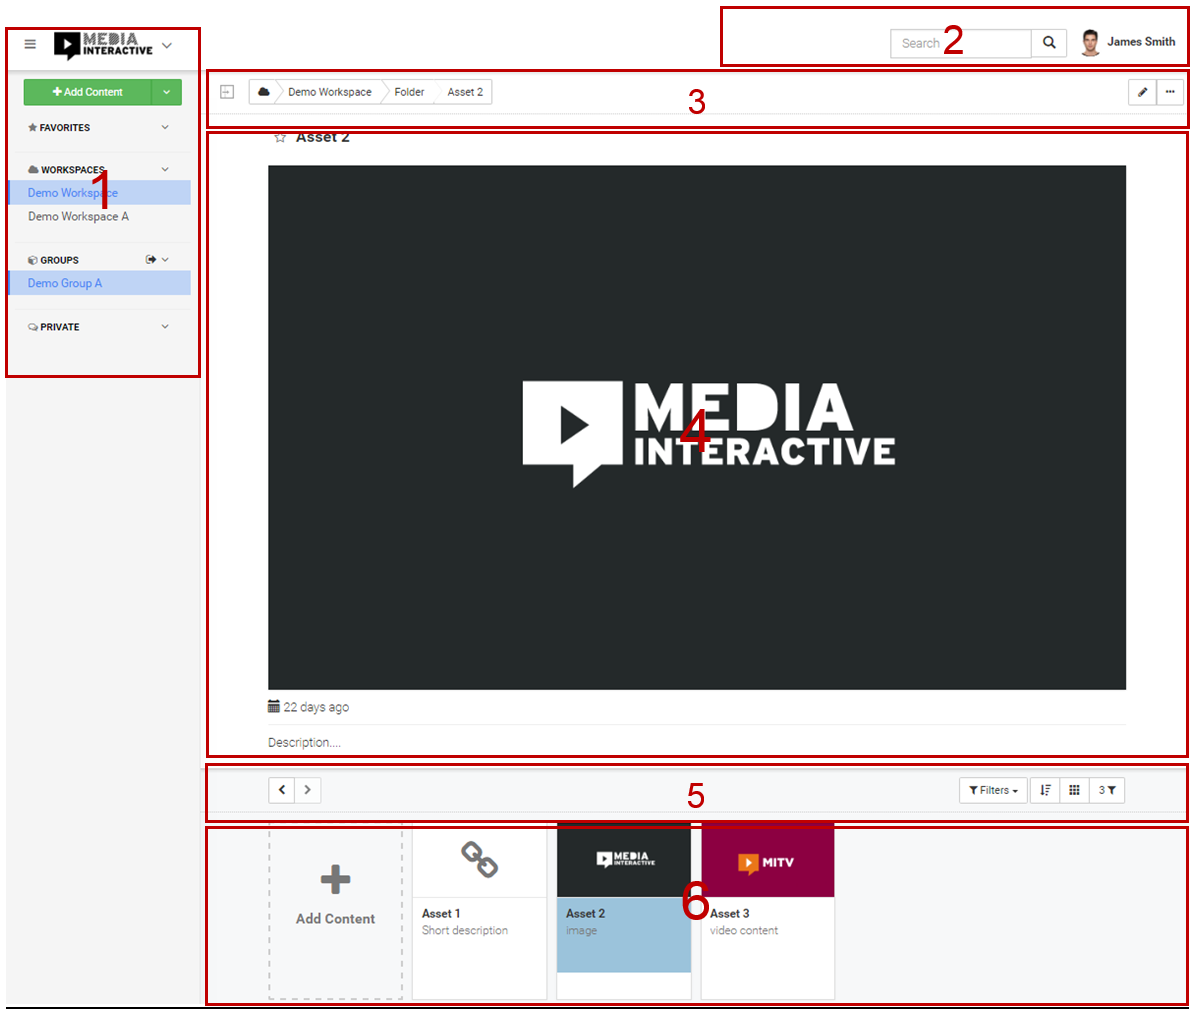This screenshot has width=1195, height=1013.
Task: Click the magnifier search button
Action: click(1049, 43)
